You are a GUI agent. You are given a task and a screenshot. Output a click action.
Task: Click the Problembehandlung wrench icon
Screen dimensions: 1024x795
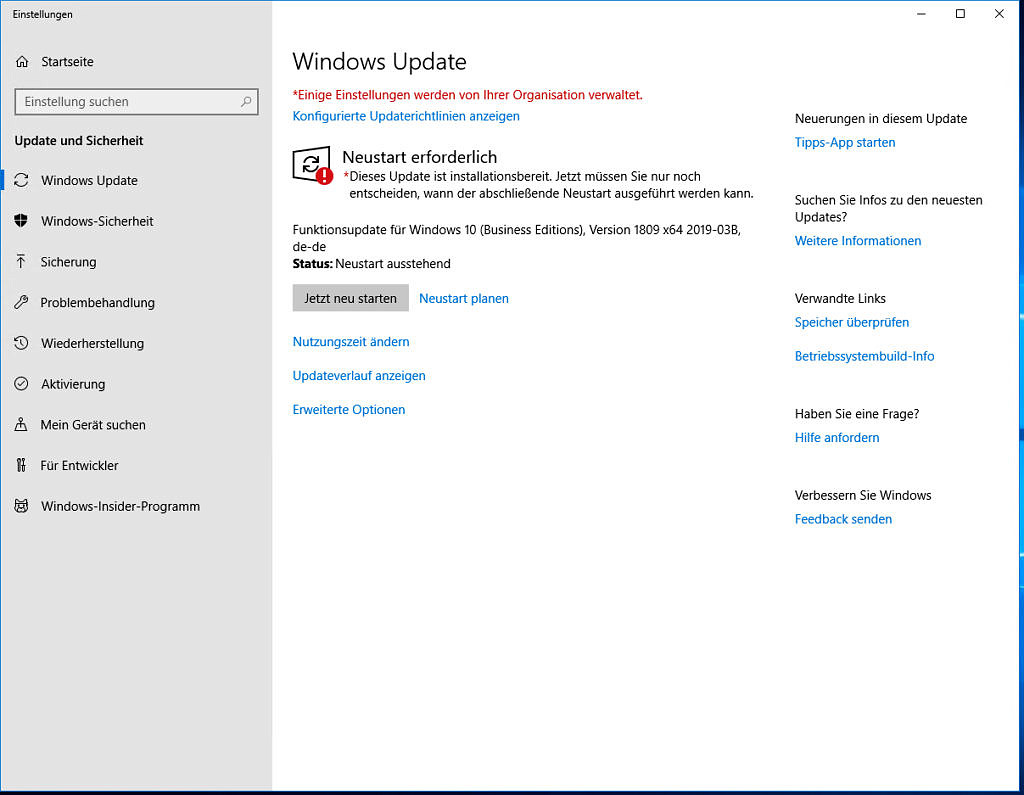click(21, 303)
